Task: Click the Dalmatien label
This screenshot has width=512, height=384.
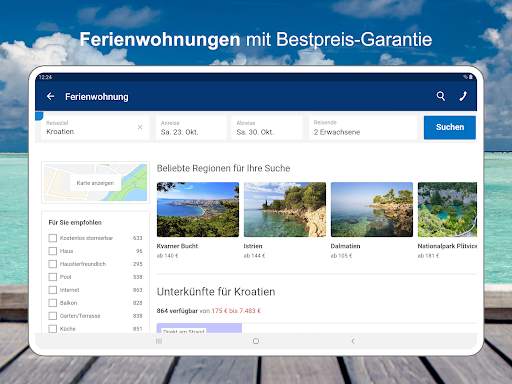Action: [345, 246]
